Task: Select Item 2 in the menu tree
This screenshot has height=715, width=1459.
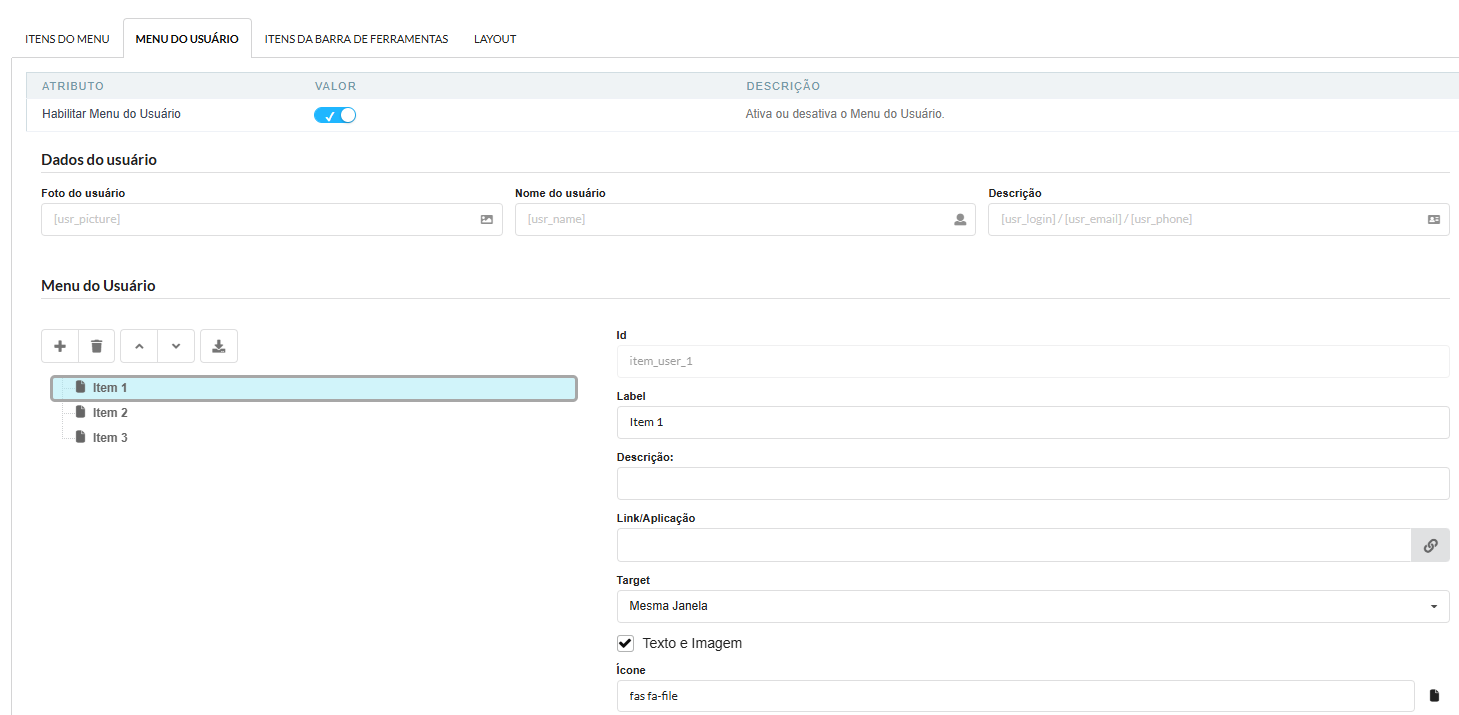Action: click(110, 413)
